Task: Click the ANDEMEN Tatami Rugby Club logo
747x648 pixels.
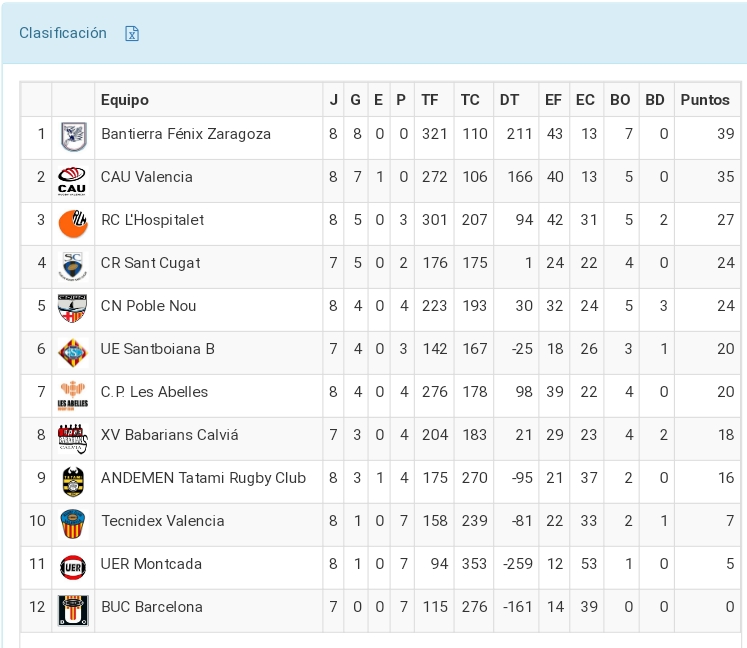Action: coord(72,480)
